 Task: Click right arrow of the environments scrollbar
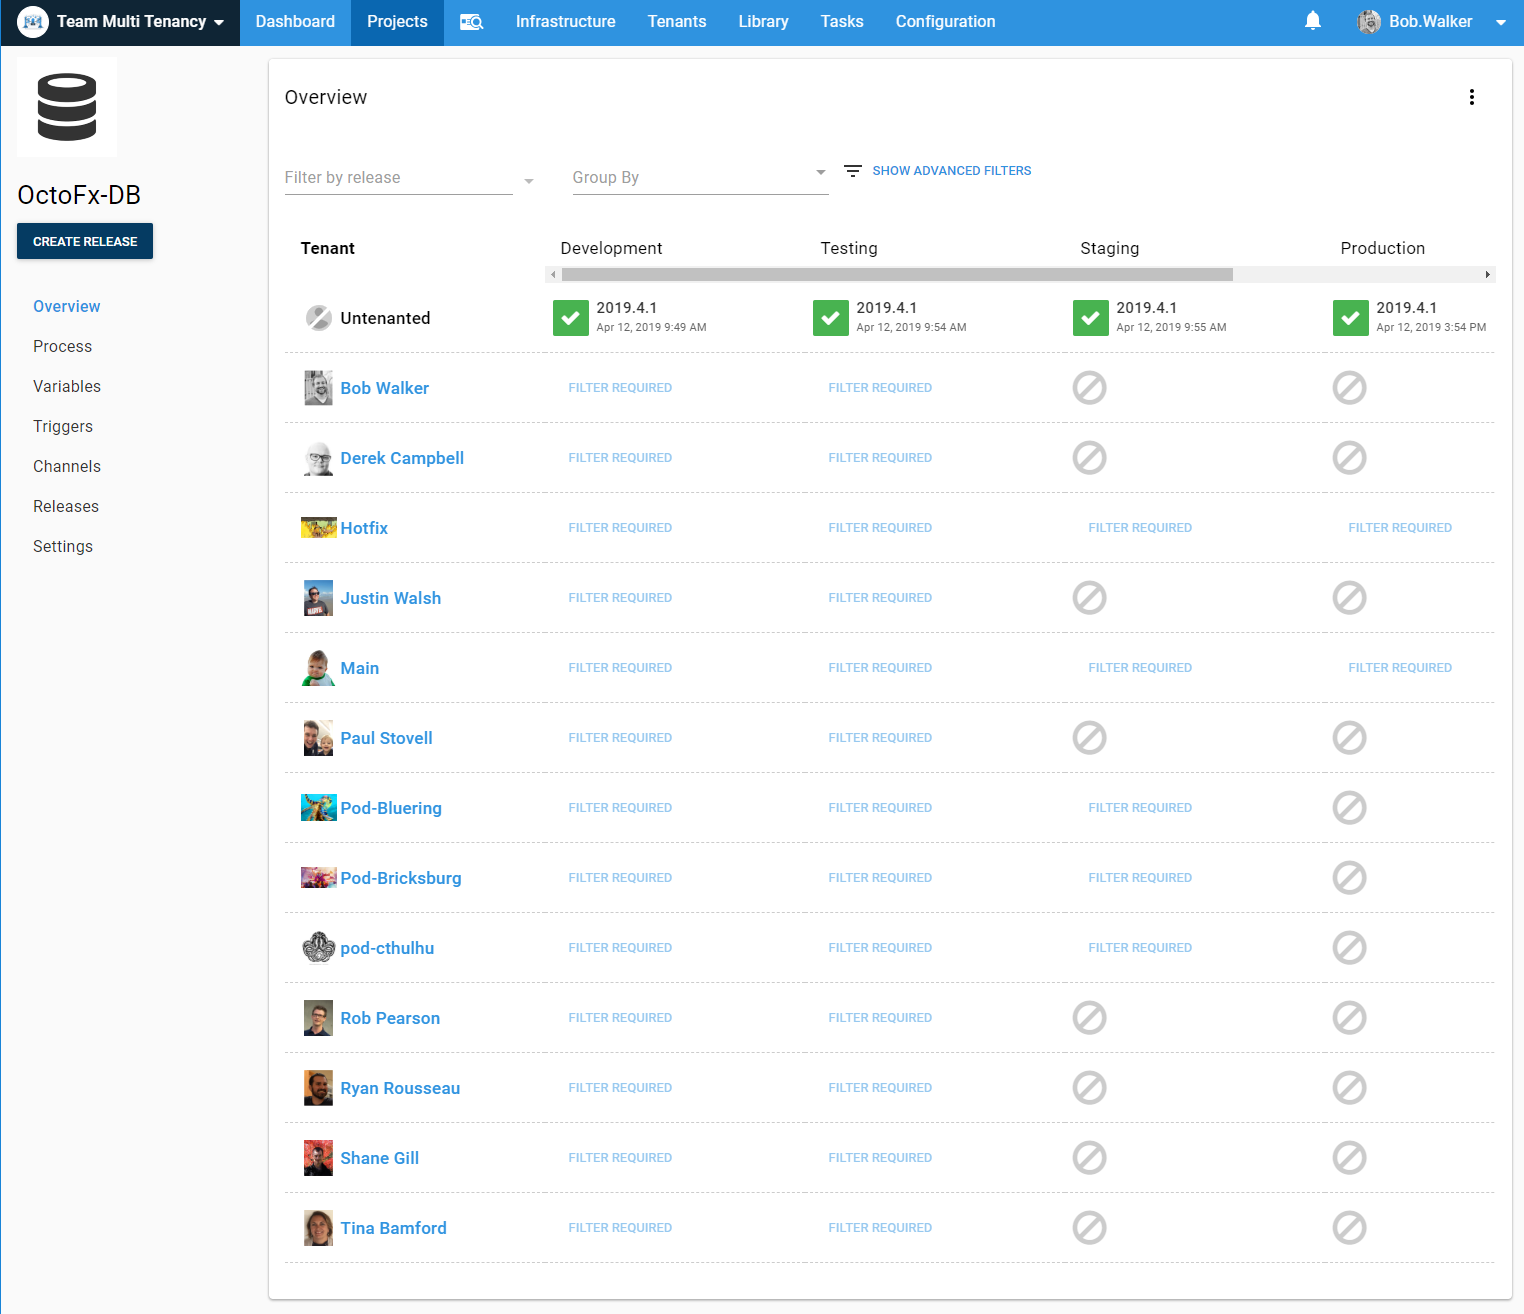[x=1487, y=274]
